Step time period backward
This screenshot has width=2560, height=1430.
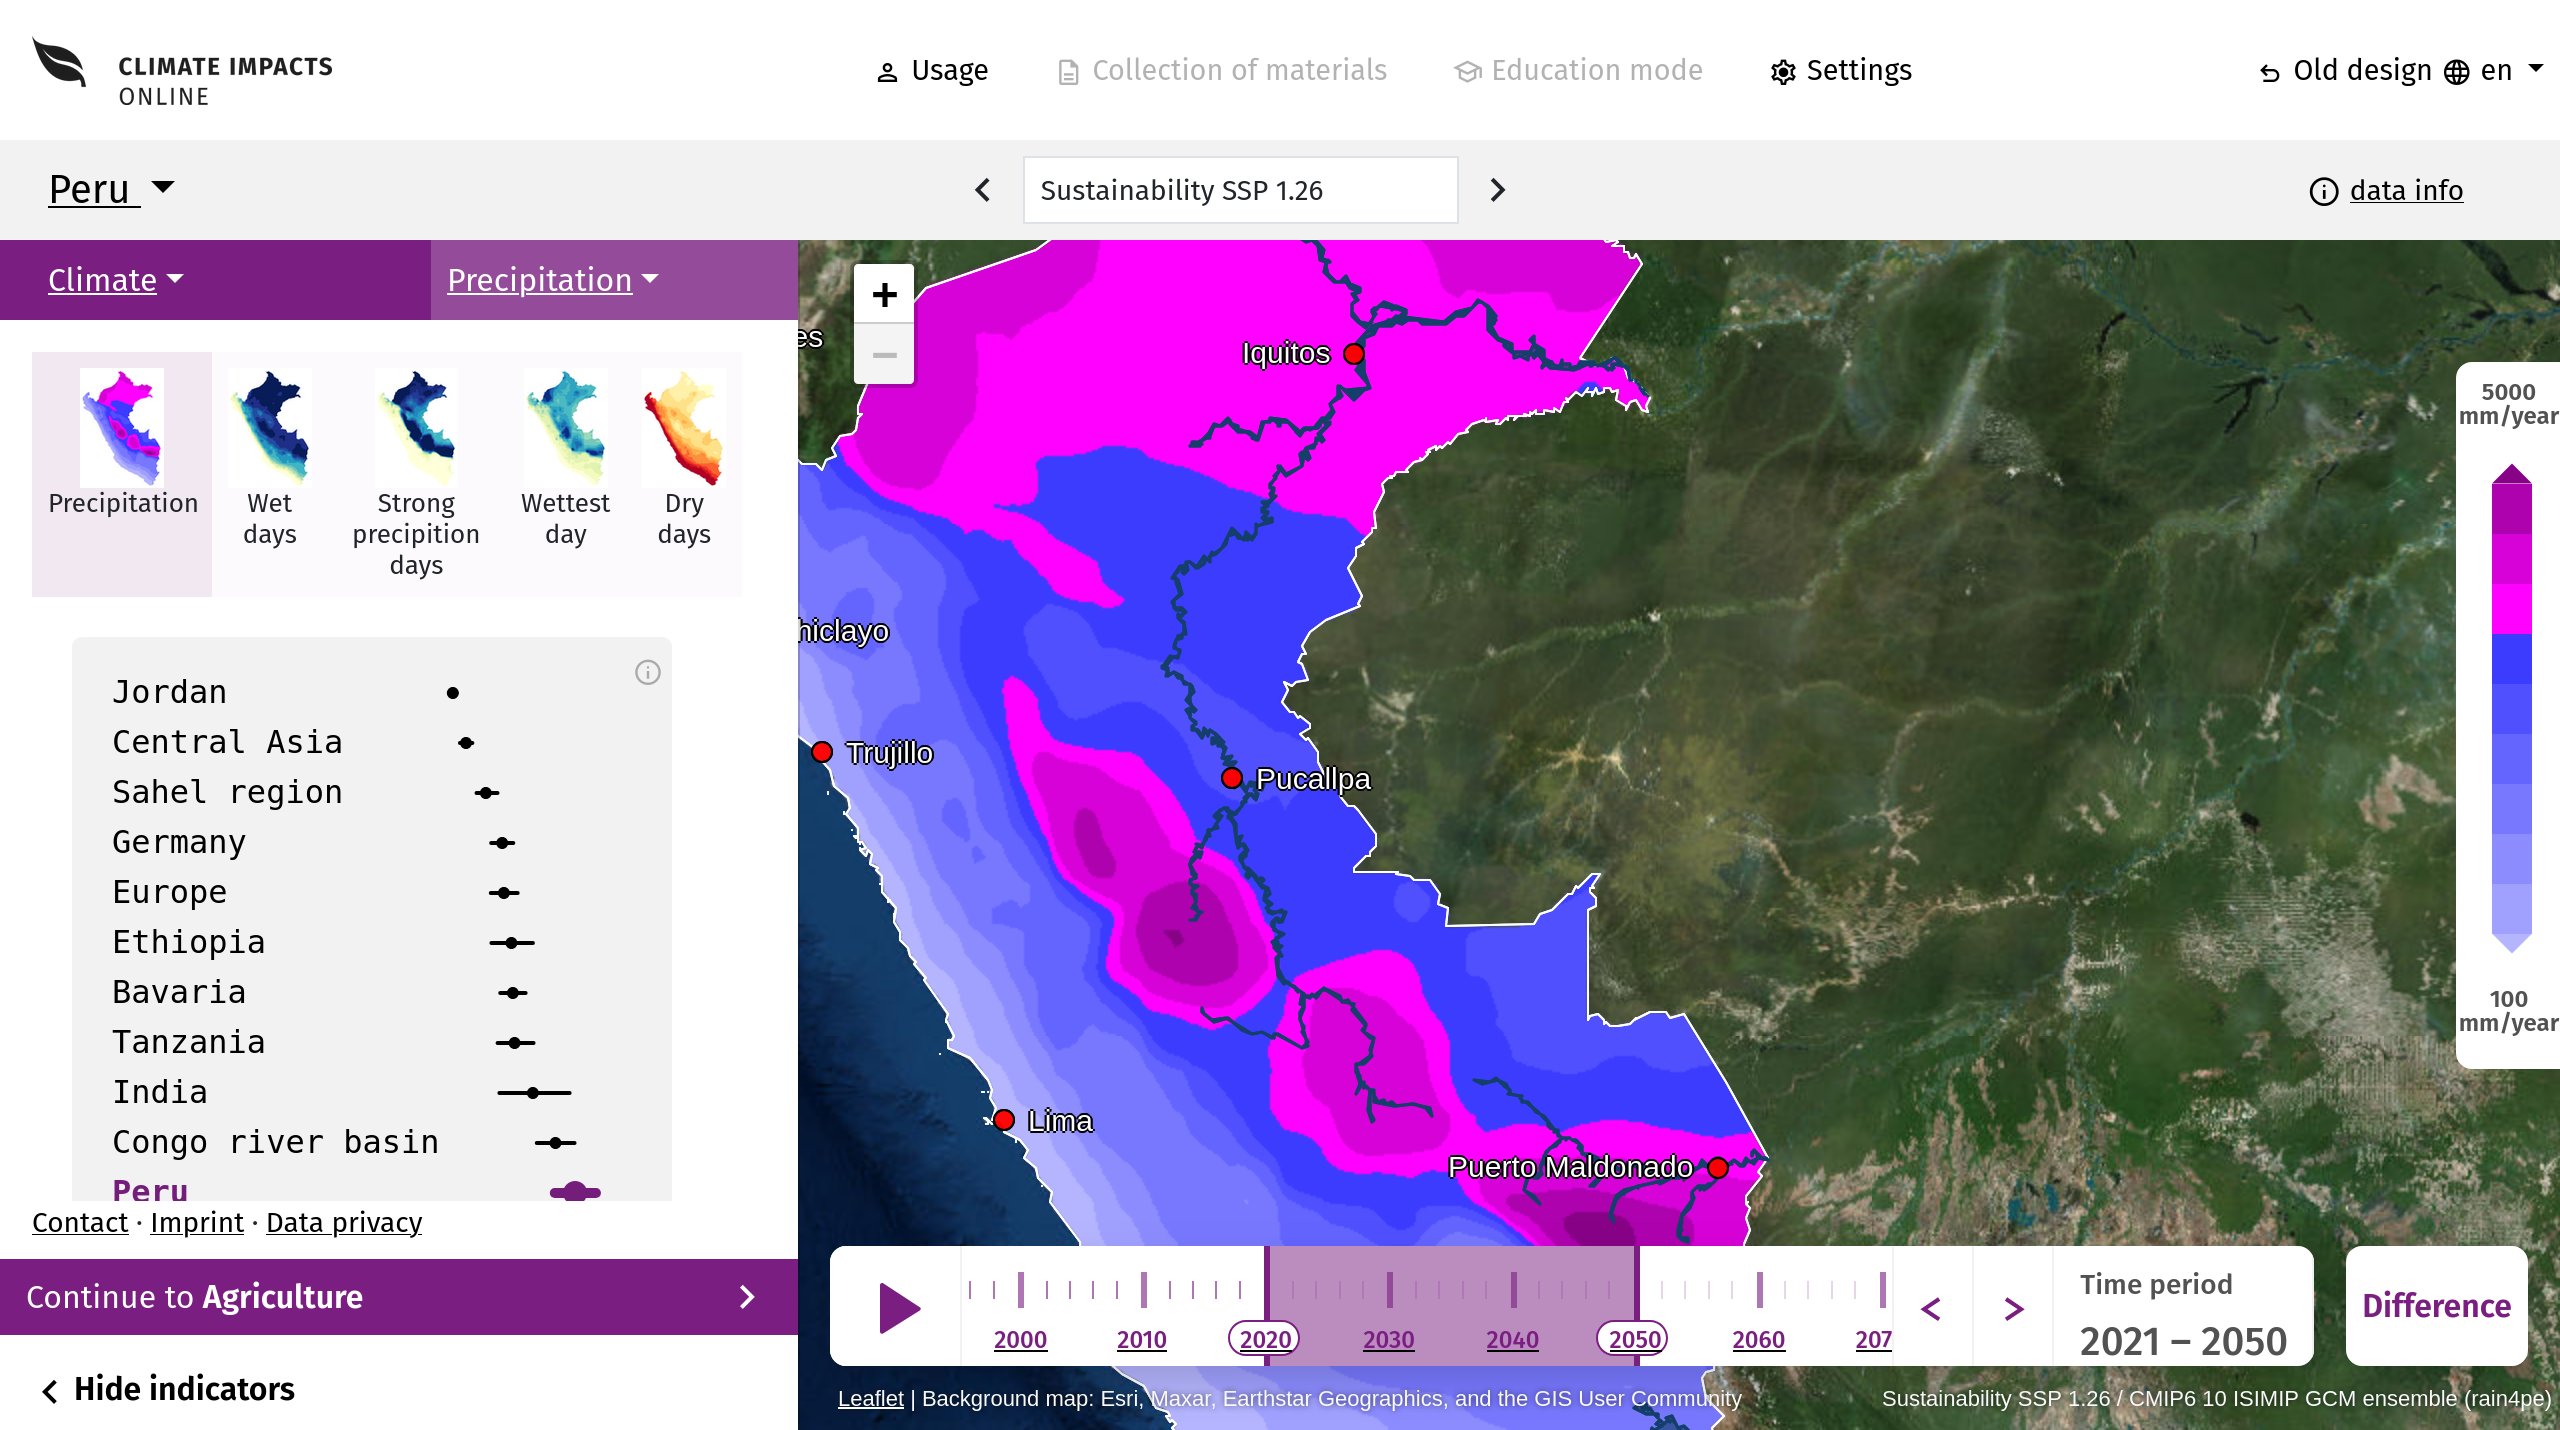(x=1931, y=1308)
